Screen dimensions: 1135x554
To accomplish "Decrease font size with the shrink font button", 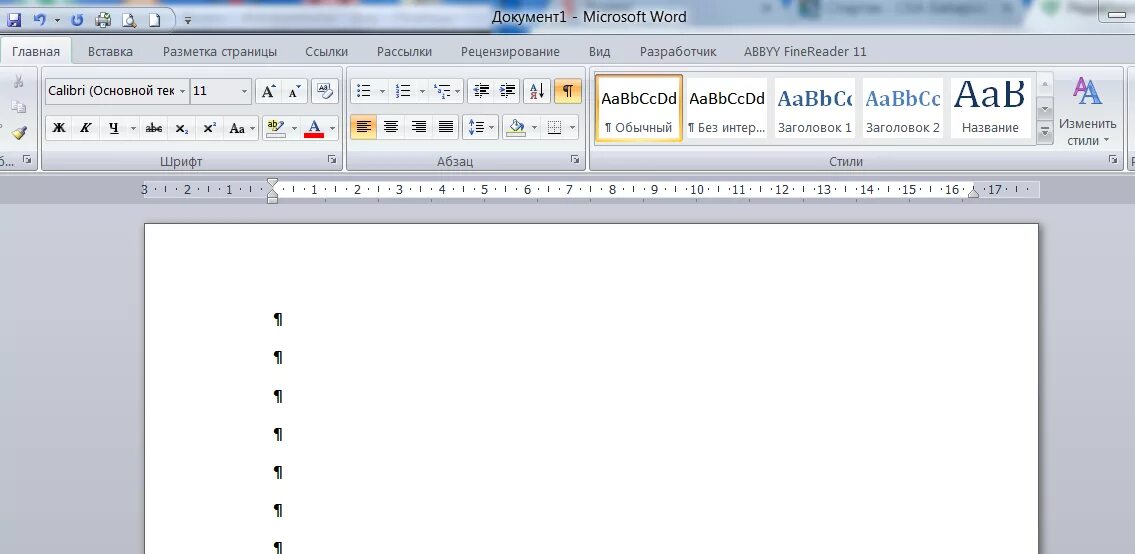I will tap(295, 91).
